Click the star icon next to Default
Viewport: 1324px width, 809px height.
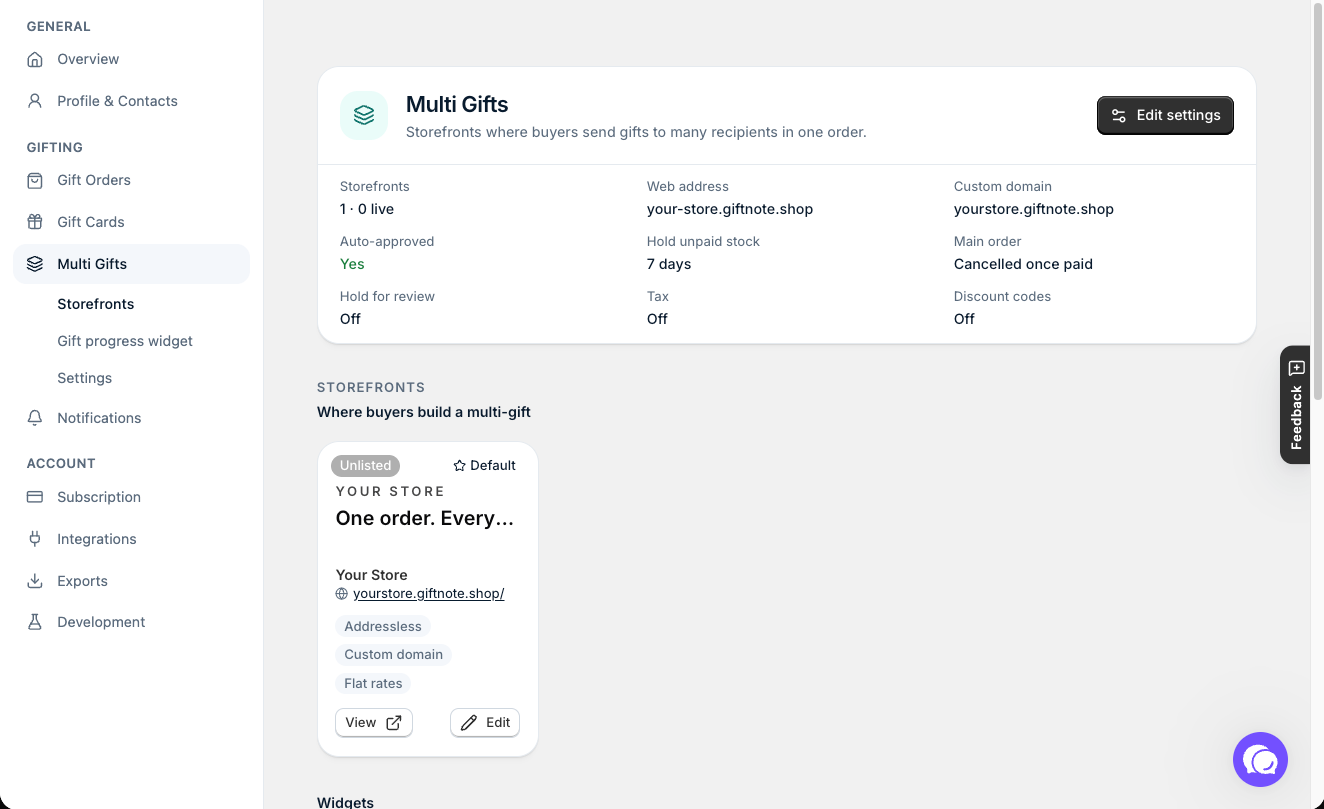pos(460,466)
